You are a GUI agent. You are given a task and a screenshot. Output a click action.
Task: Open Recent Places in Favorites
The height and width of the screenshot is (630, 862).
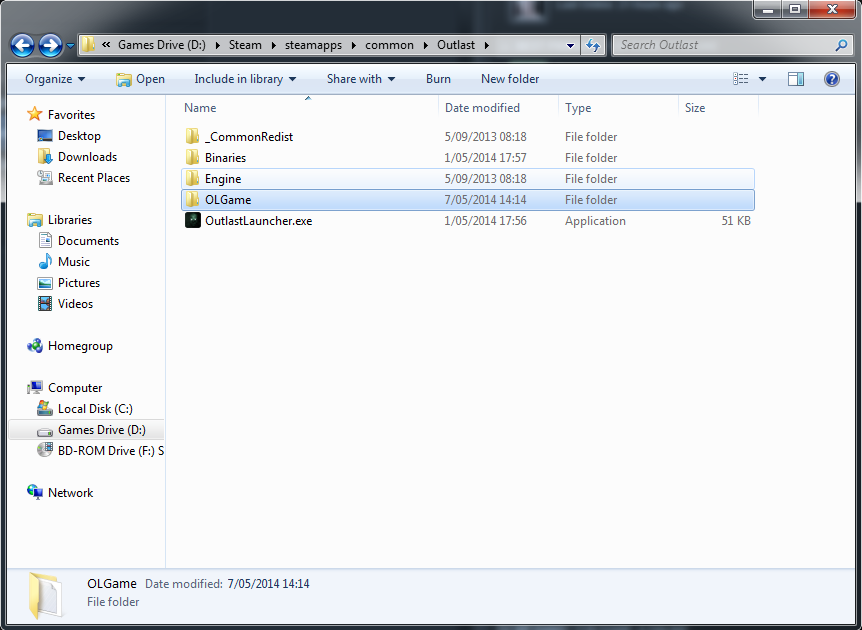[93, 178]
